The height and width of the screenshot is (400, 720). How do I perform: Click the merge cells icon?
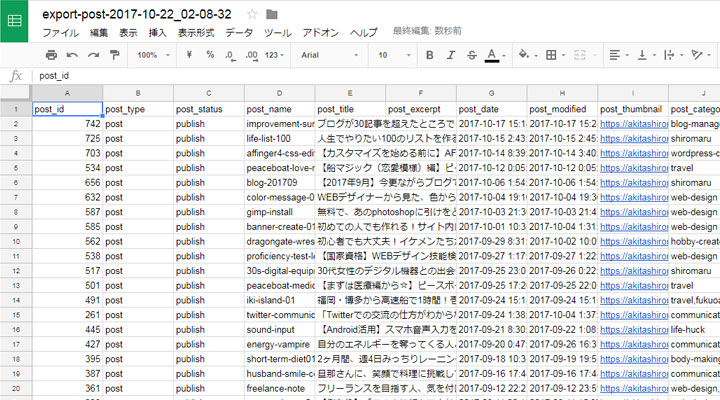click(580, 55)
